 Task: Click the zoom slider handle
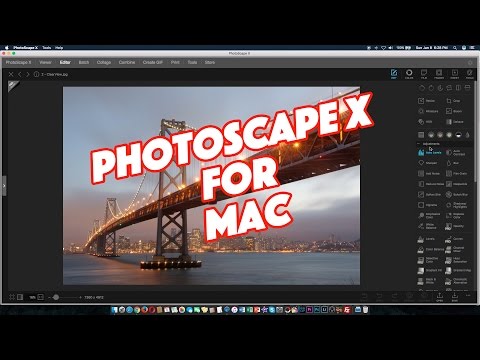click(x=56, y=297)
